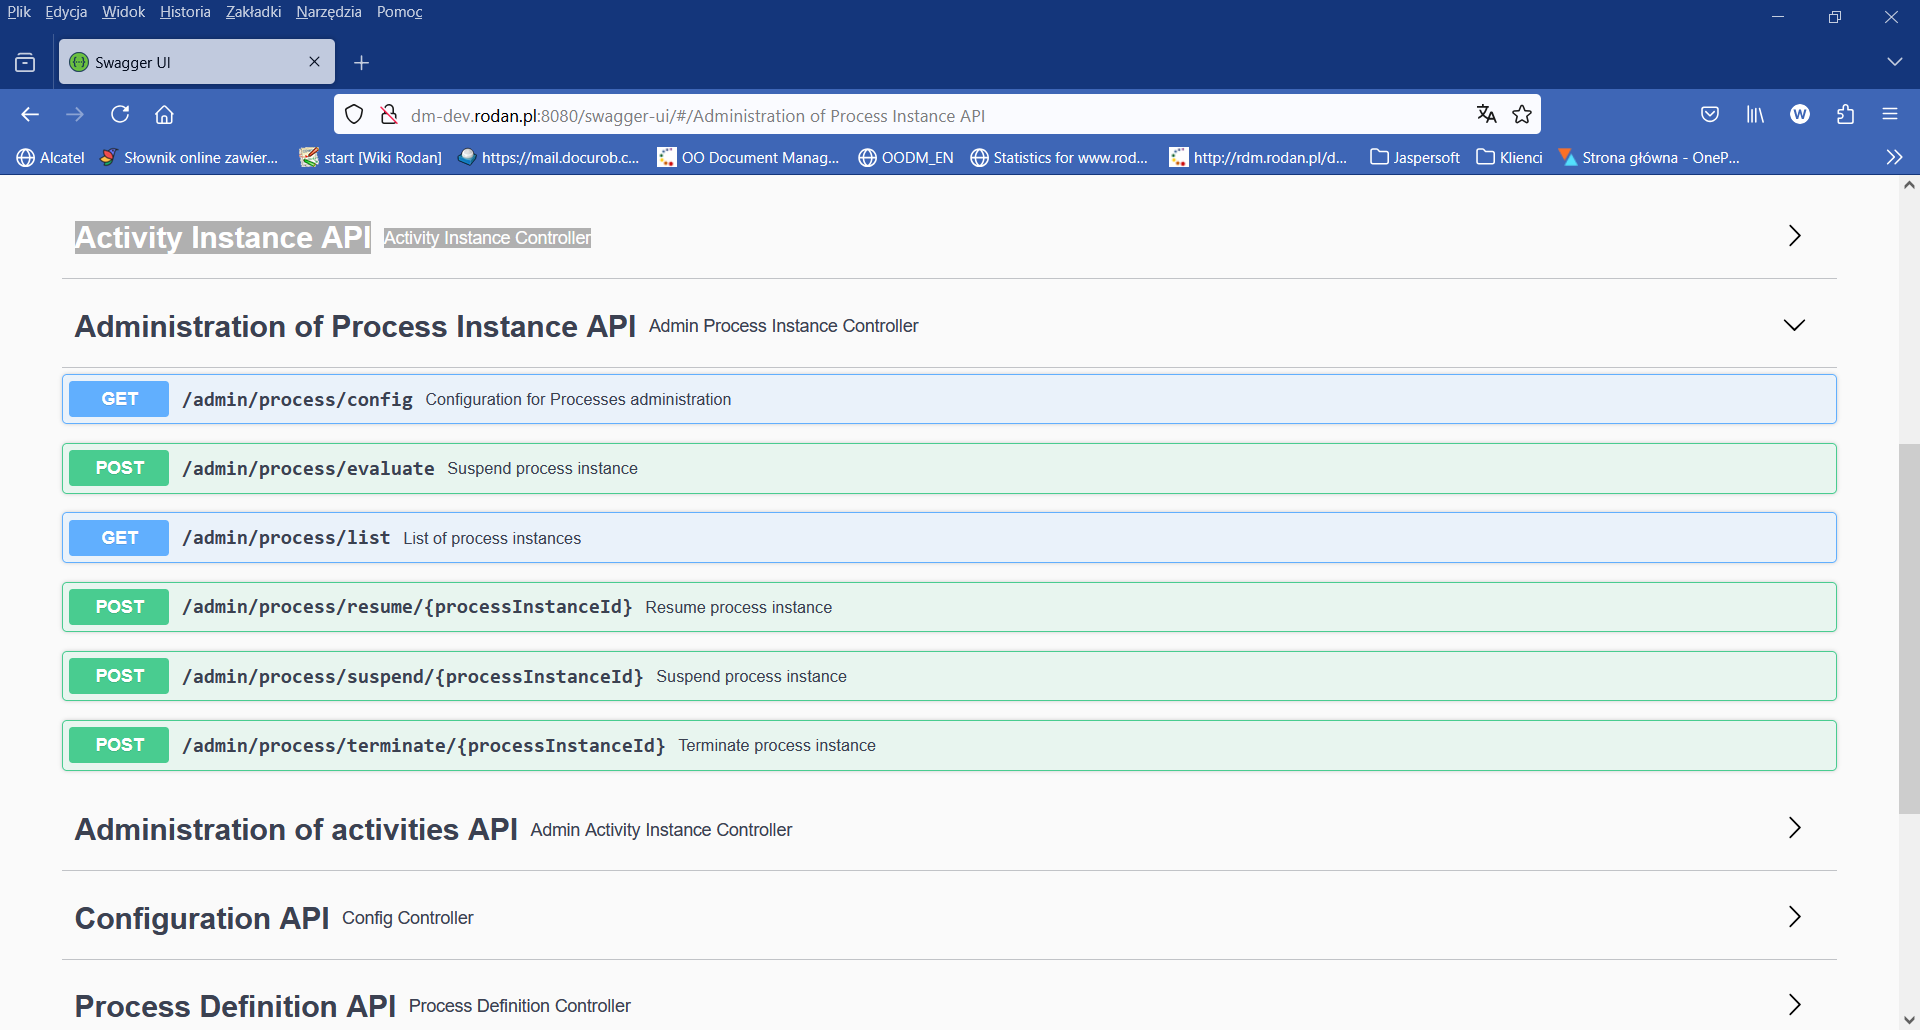This screenshot has width=1920, height=1030.
Task: Go home using the home icon
Action: pyautogui.click(x=165, y=114)
